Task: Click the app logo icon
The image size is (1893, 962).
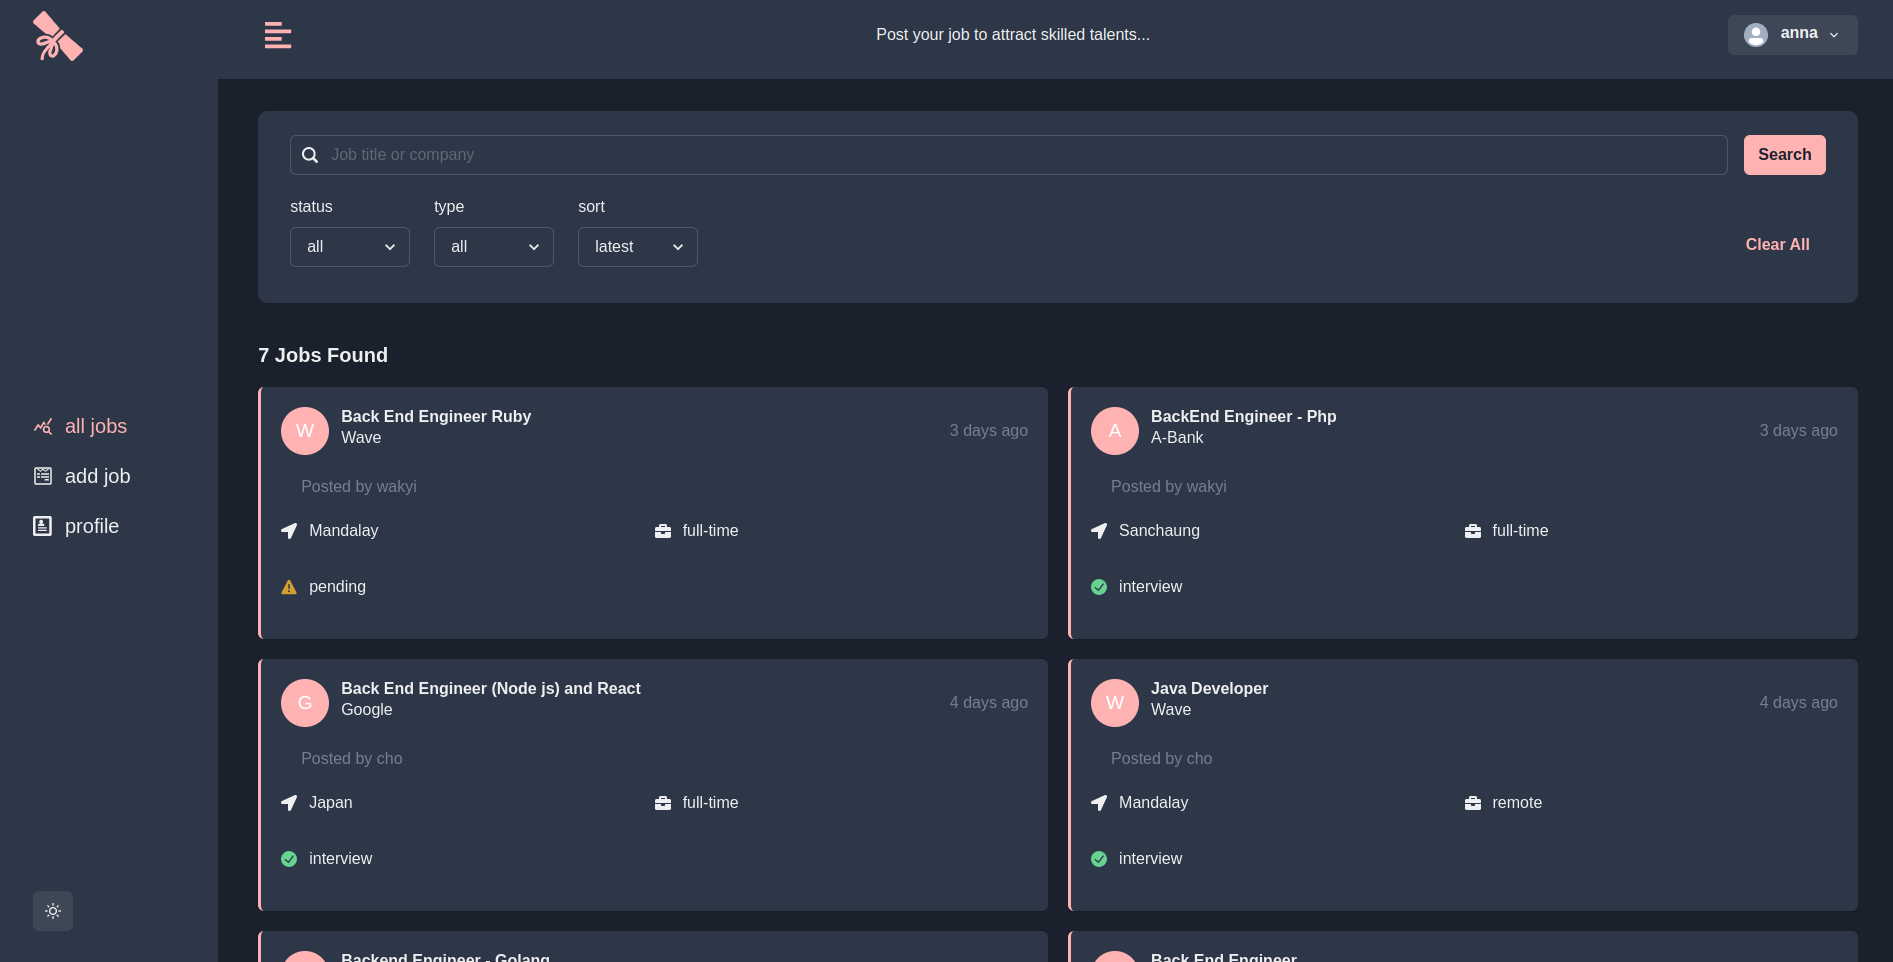Action: coord(58,35)
